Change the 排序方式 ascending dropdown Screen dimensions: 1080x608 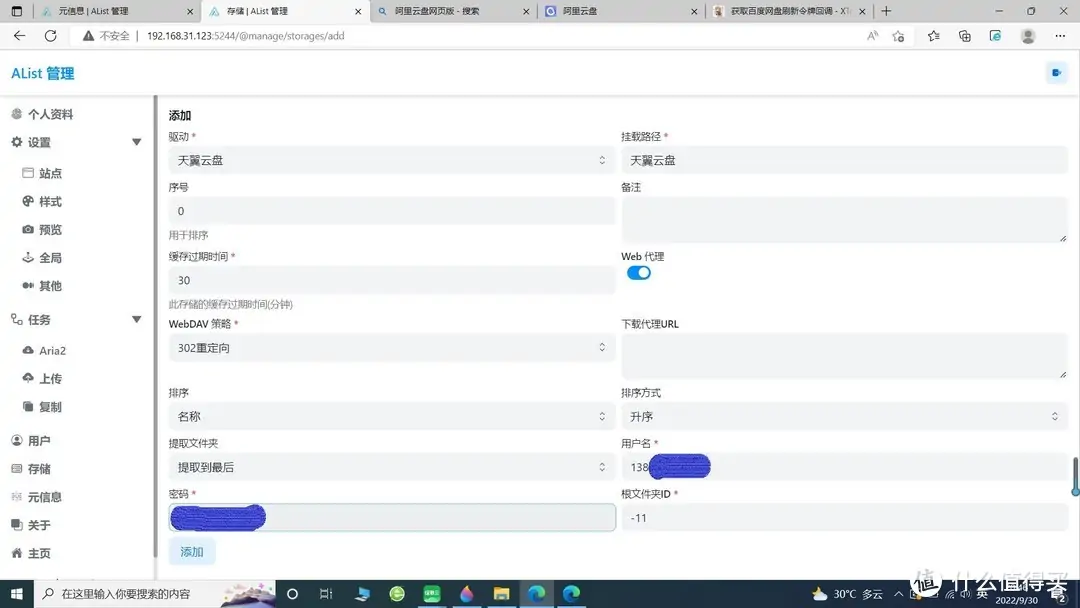pyautogui.click(x=845, y=416)
